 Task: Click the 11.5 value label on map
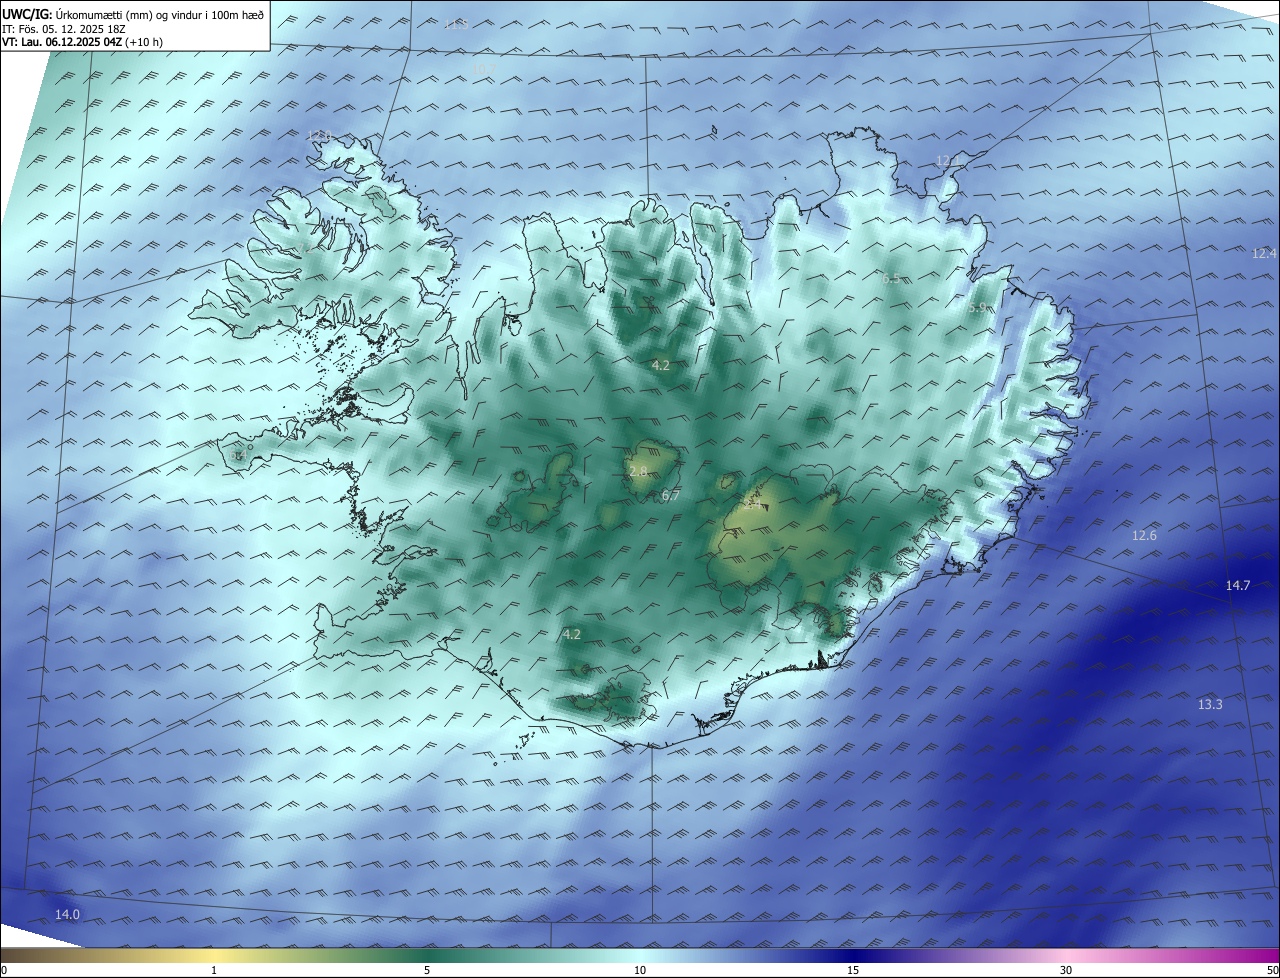[x=456, y=24]
